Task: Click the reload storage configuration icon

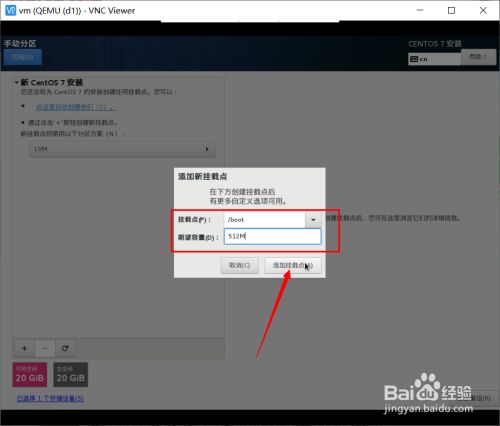Action: (x=65, y=348)
